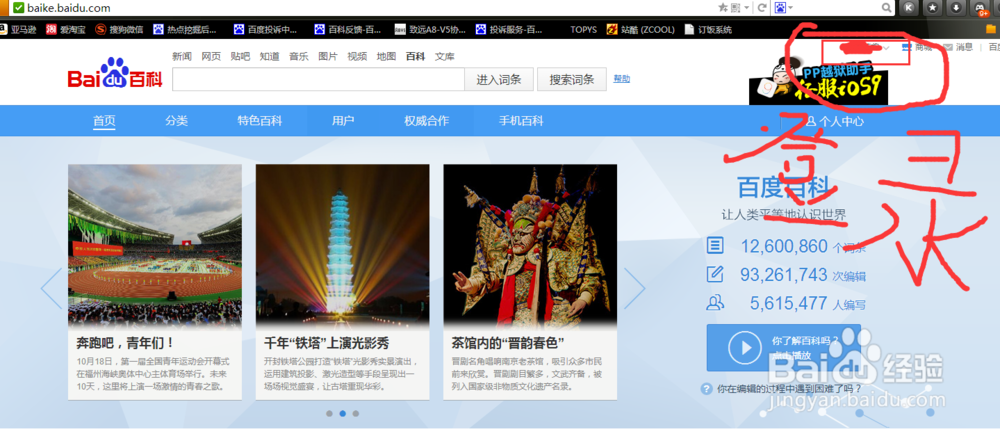Open the 投诉服务 bookmark
Viewport: 1000px width, 434px height.
[x=510, y=29]
